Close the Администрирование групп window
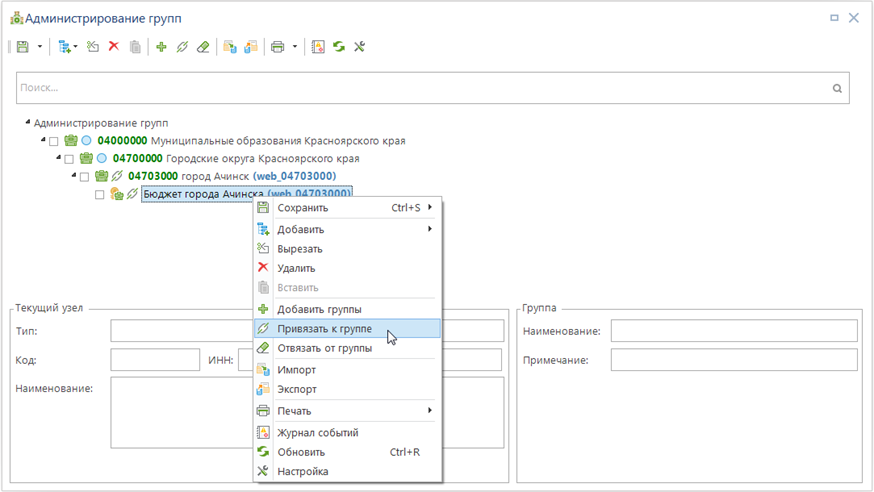 (x=854, y=18)
